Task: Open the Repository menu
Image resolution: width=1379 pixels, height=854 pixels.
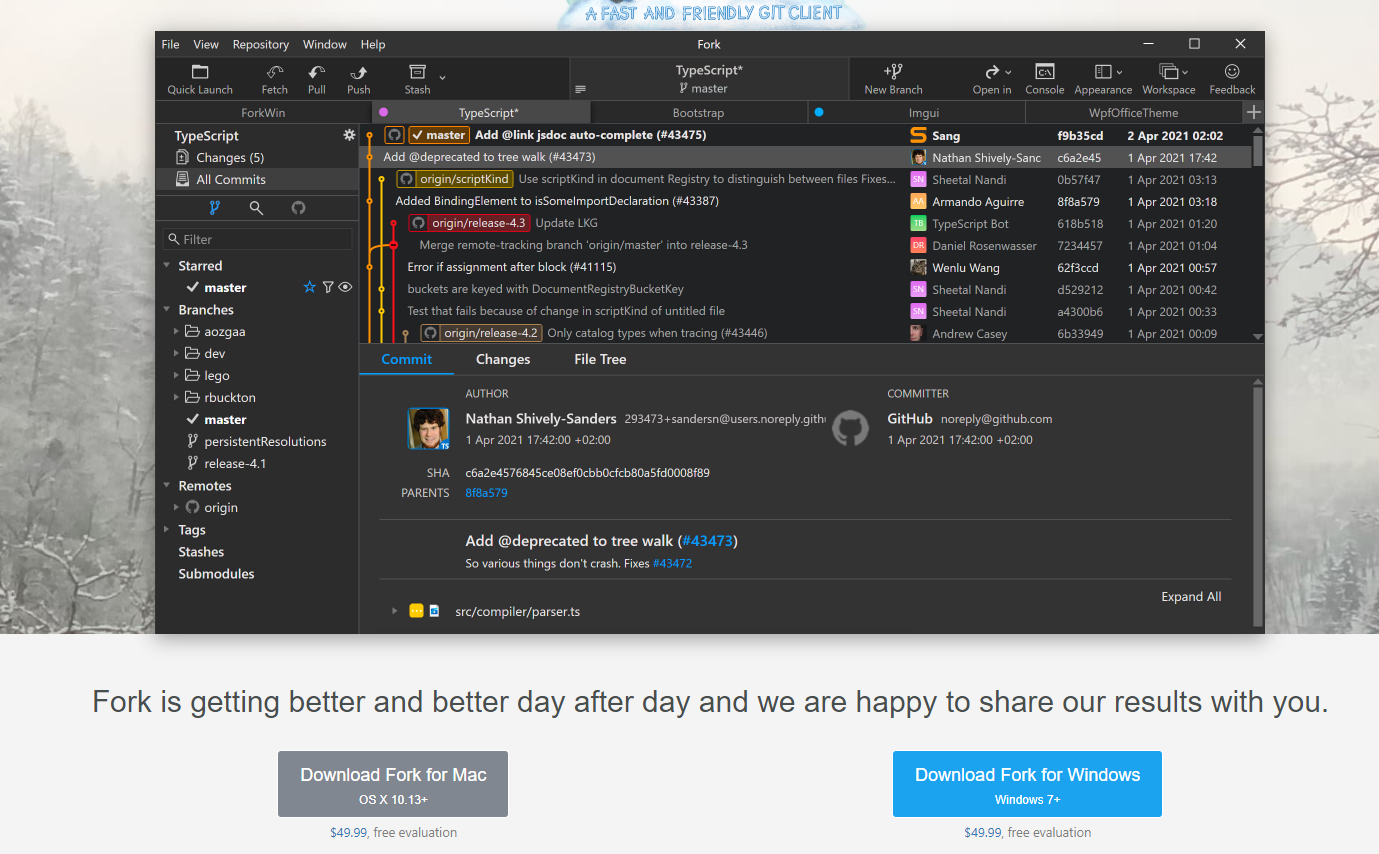Action: tap(261, 44)
